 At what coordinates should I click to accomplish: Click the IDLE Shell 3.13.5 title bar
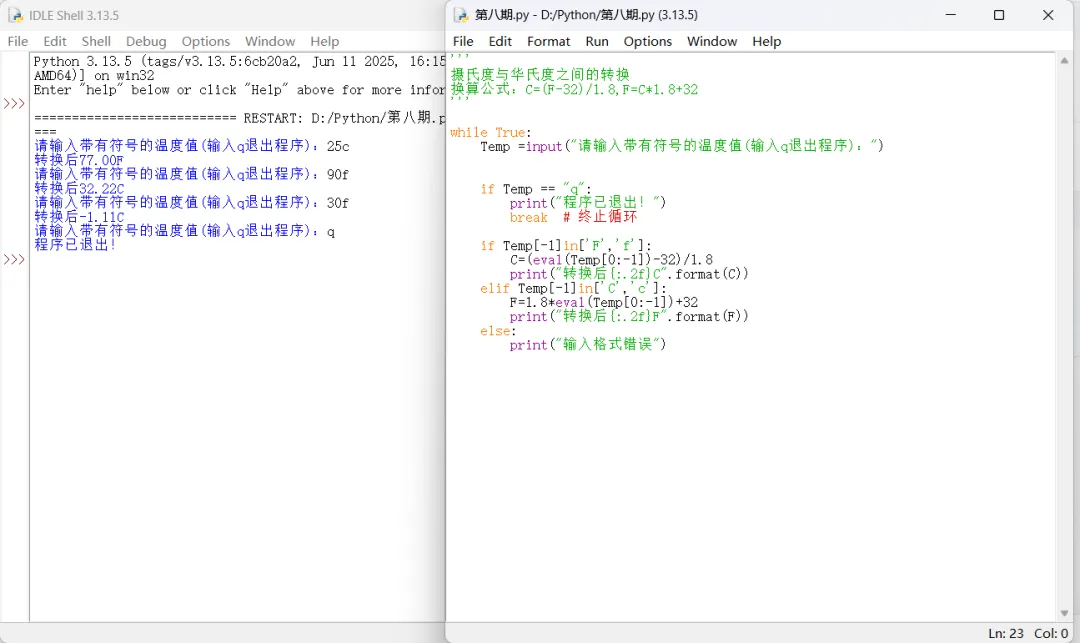[223, 15]
